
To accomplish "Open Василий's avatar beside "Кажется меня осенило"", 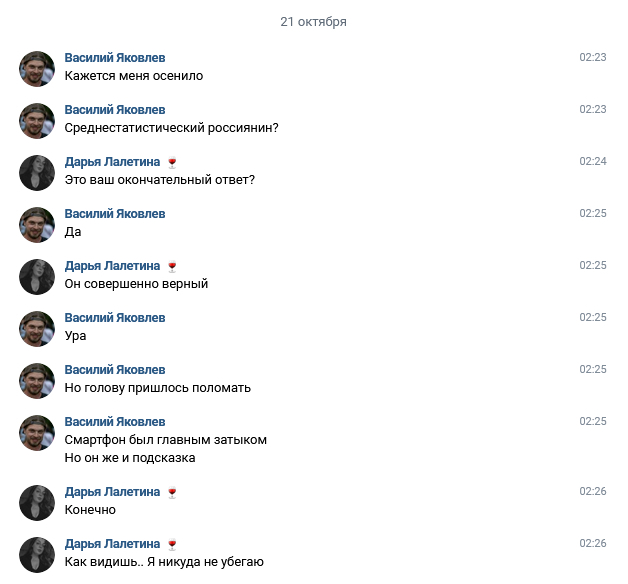I will [x=36, y=68].
